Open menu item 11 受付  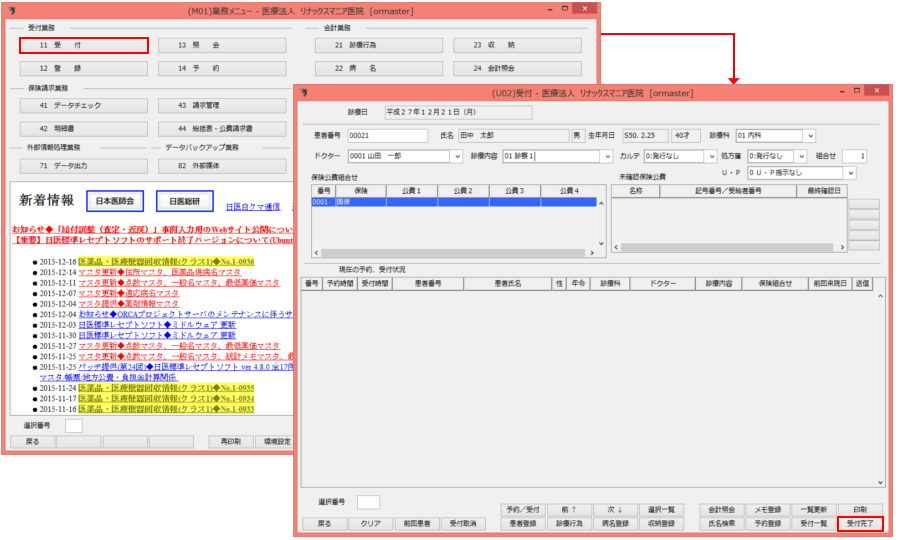tap(83, 45)
